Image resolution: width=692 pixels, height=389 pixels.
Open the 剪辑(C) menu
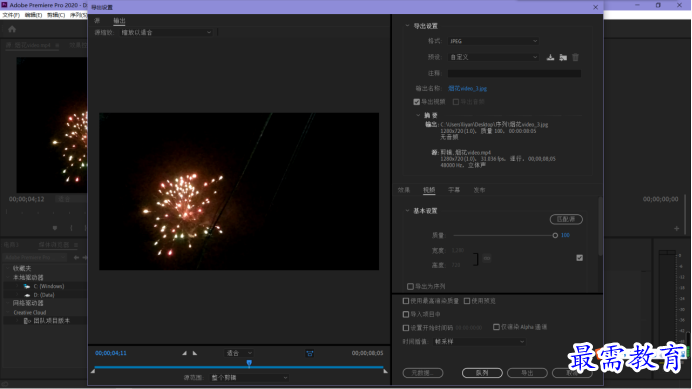point(56,15)
